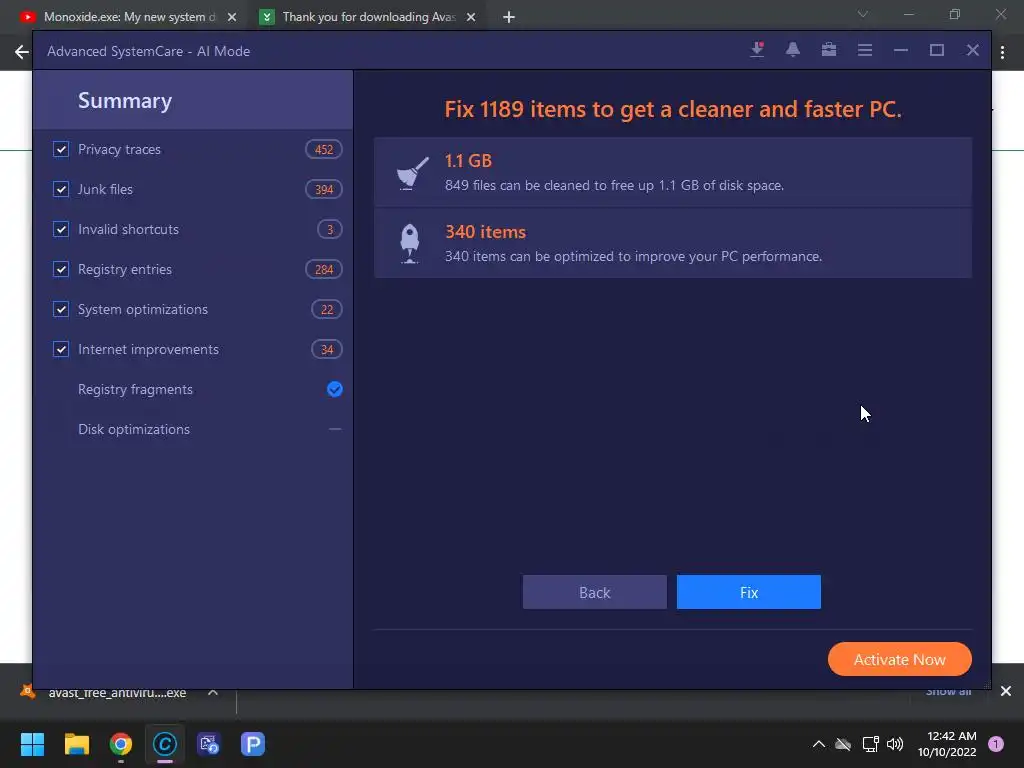Screen dimensions: 1024x768
Task: Click the 452 privacy traces count
Action: click(x=324, y=150)
